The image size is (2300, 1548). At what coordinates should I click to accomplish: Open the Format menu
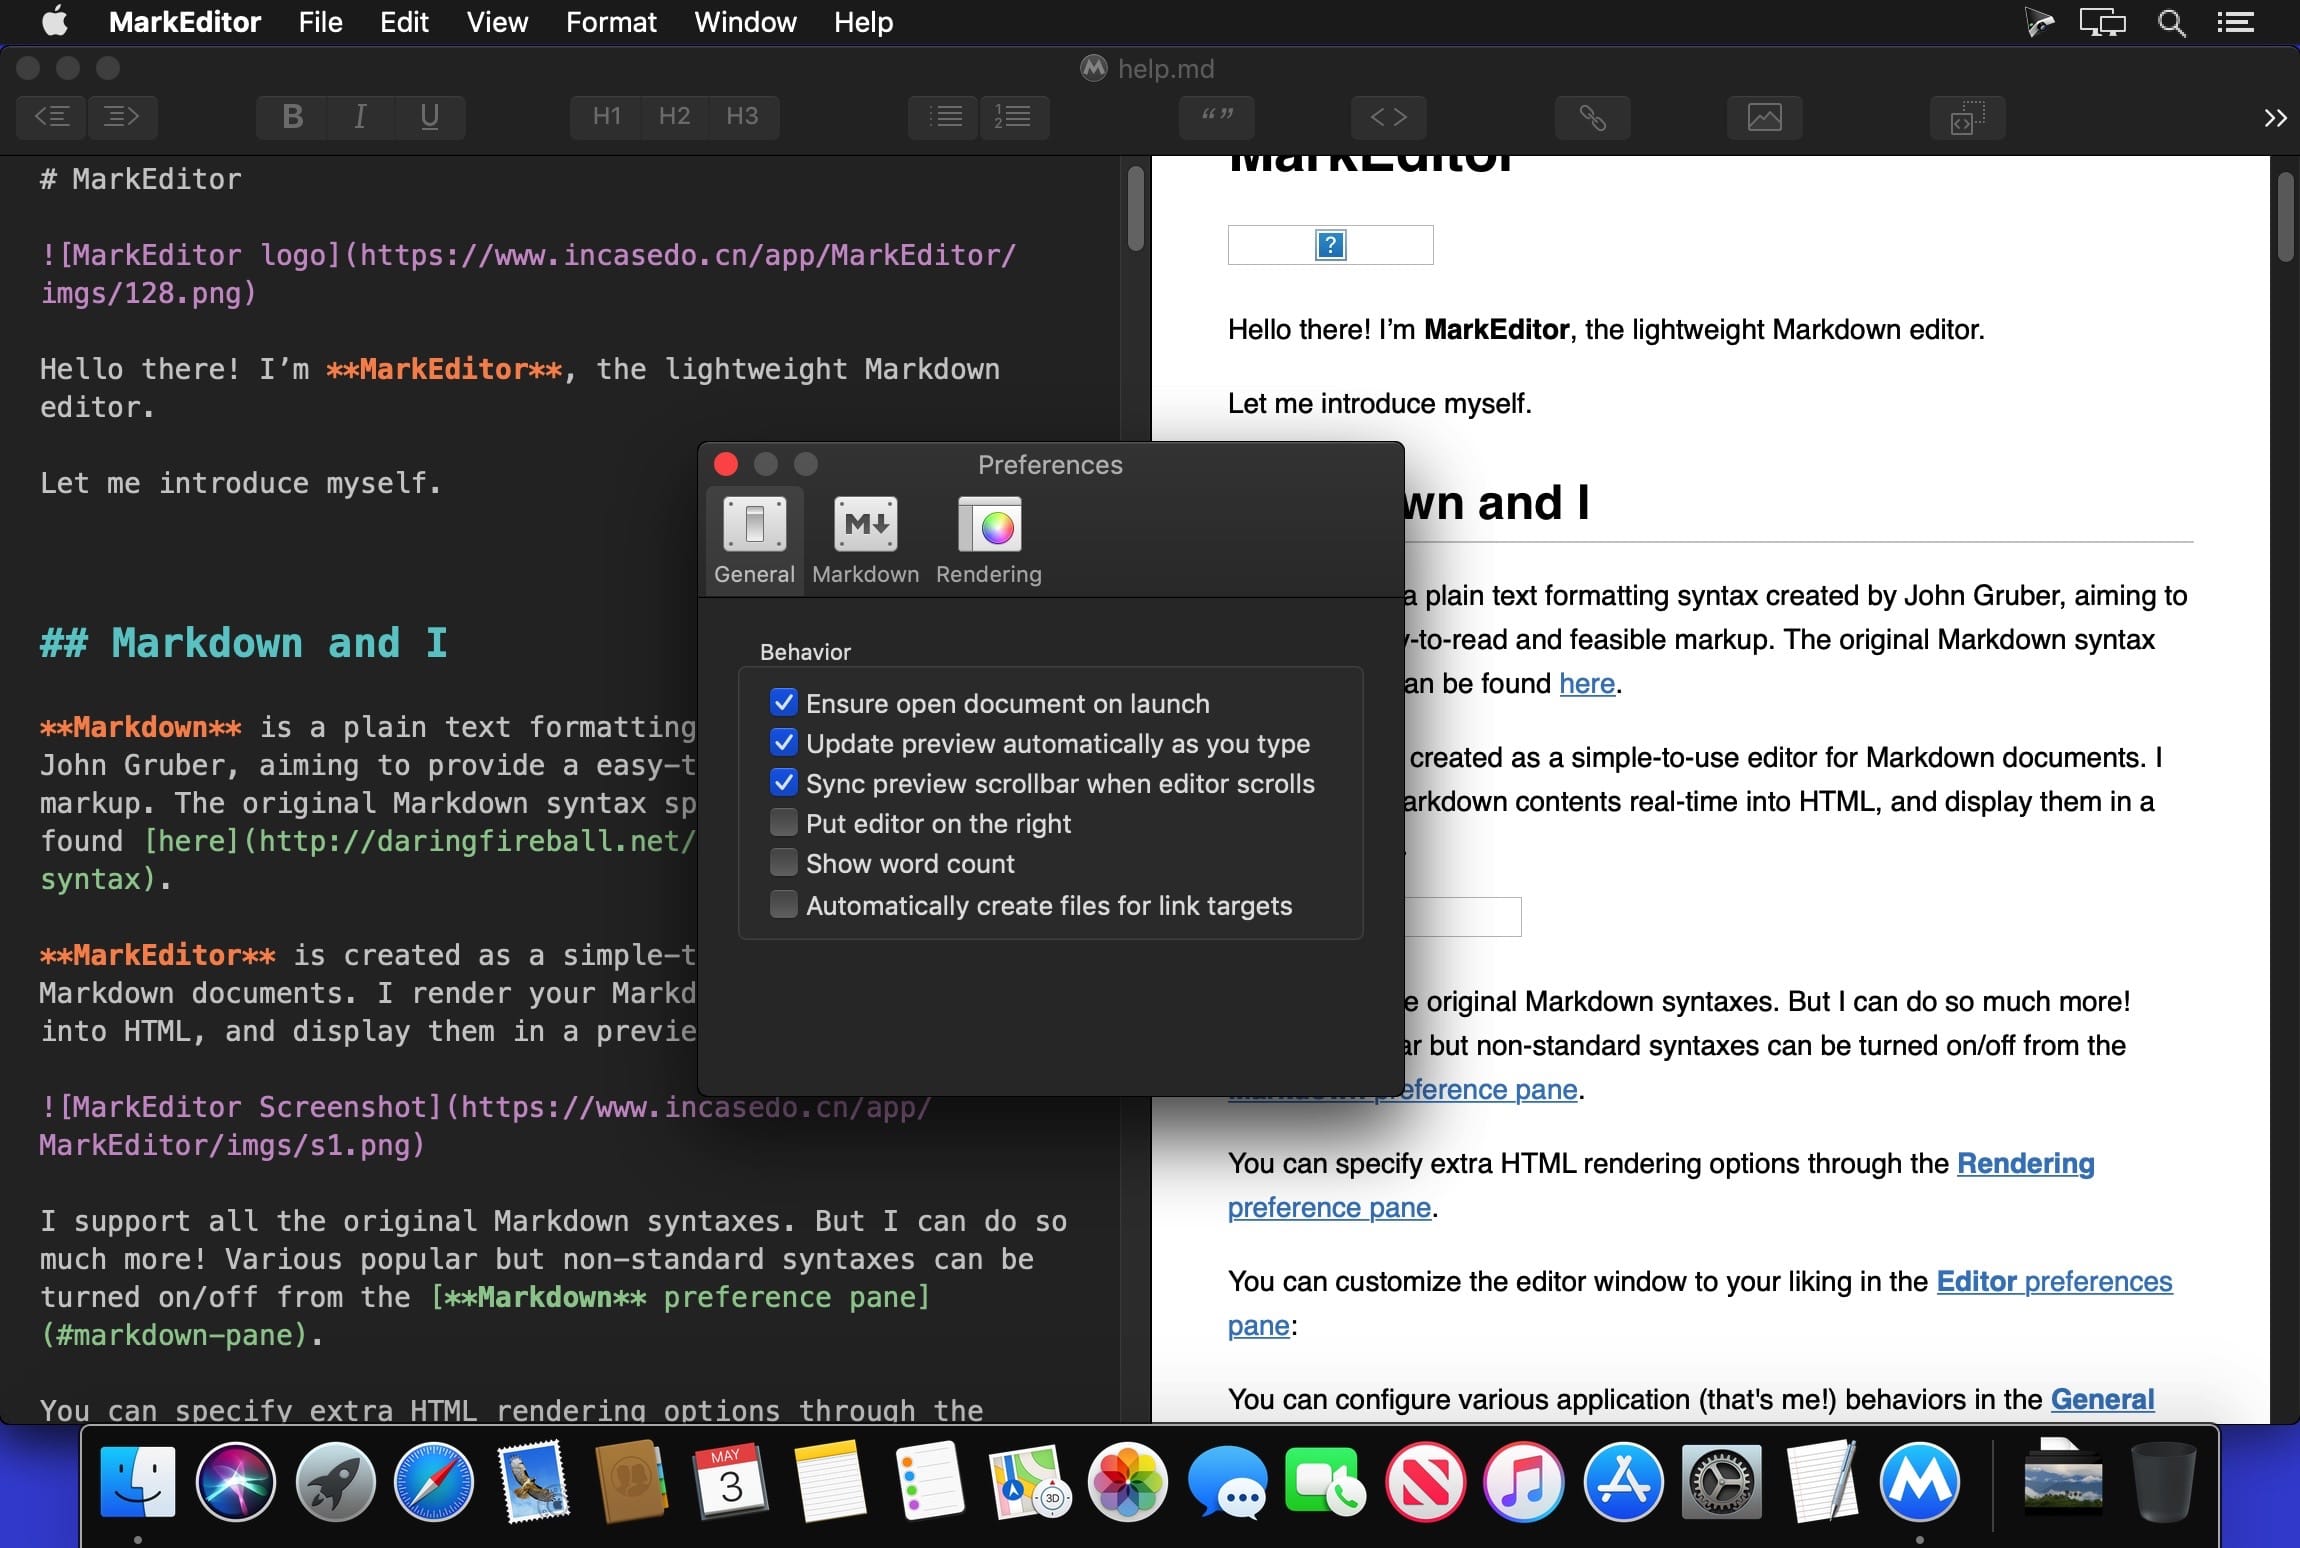pyautogui.click(x=611, y=22)
